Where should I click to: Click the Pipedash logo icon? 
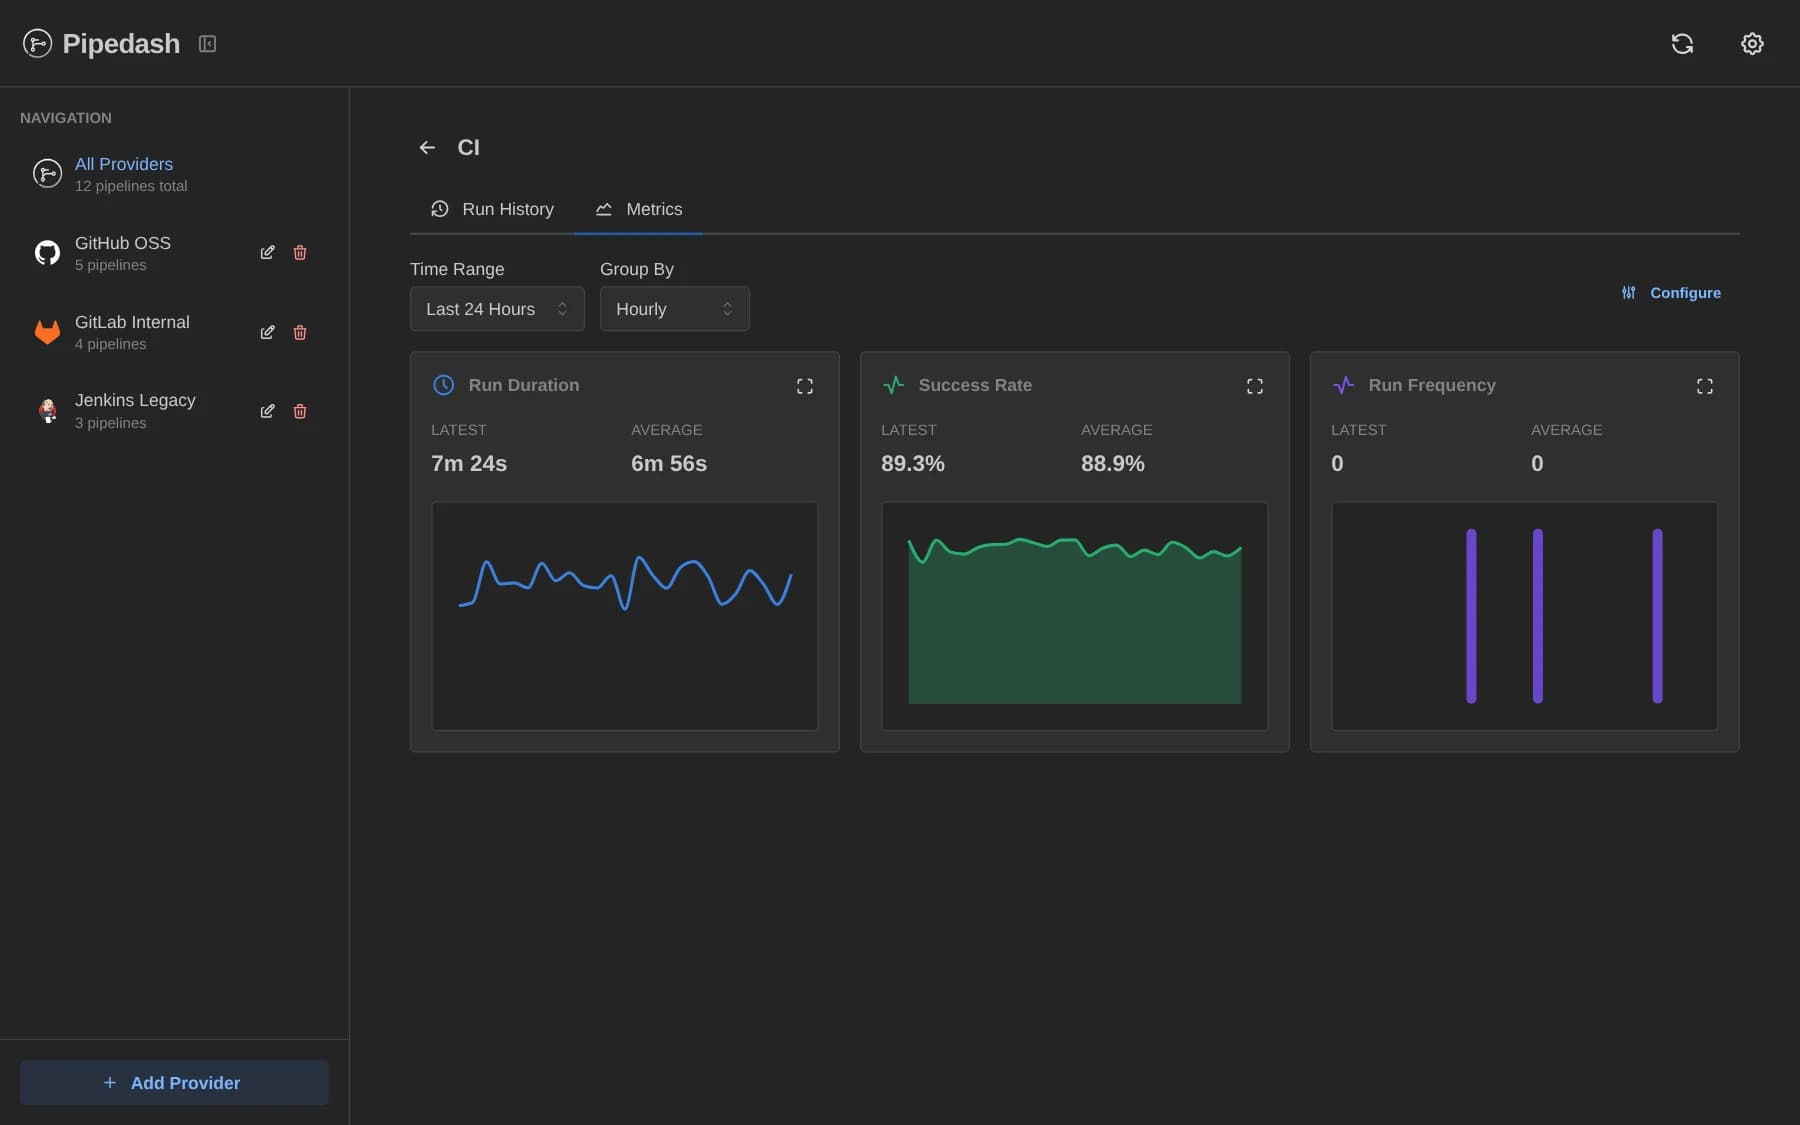pyautogui.click(x=37, y=43)
